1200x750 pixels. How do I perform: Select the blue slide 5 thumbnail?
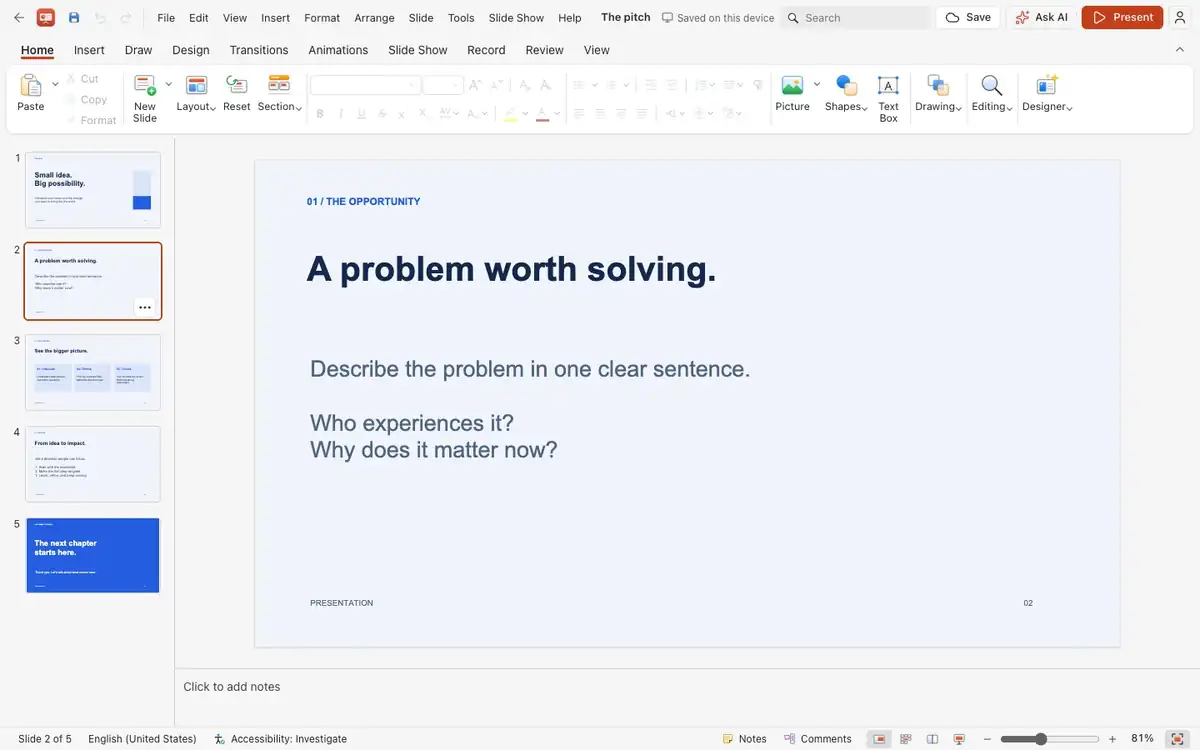point(93,555)
